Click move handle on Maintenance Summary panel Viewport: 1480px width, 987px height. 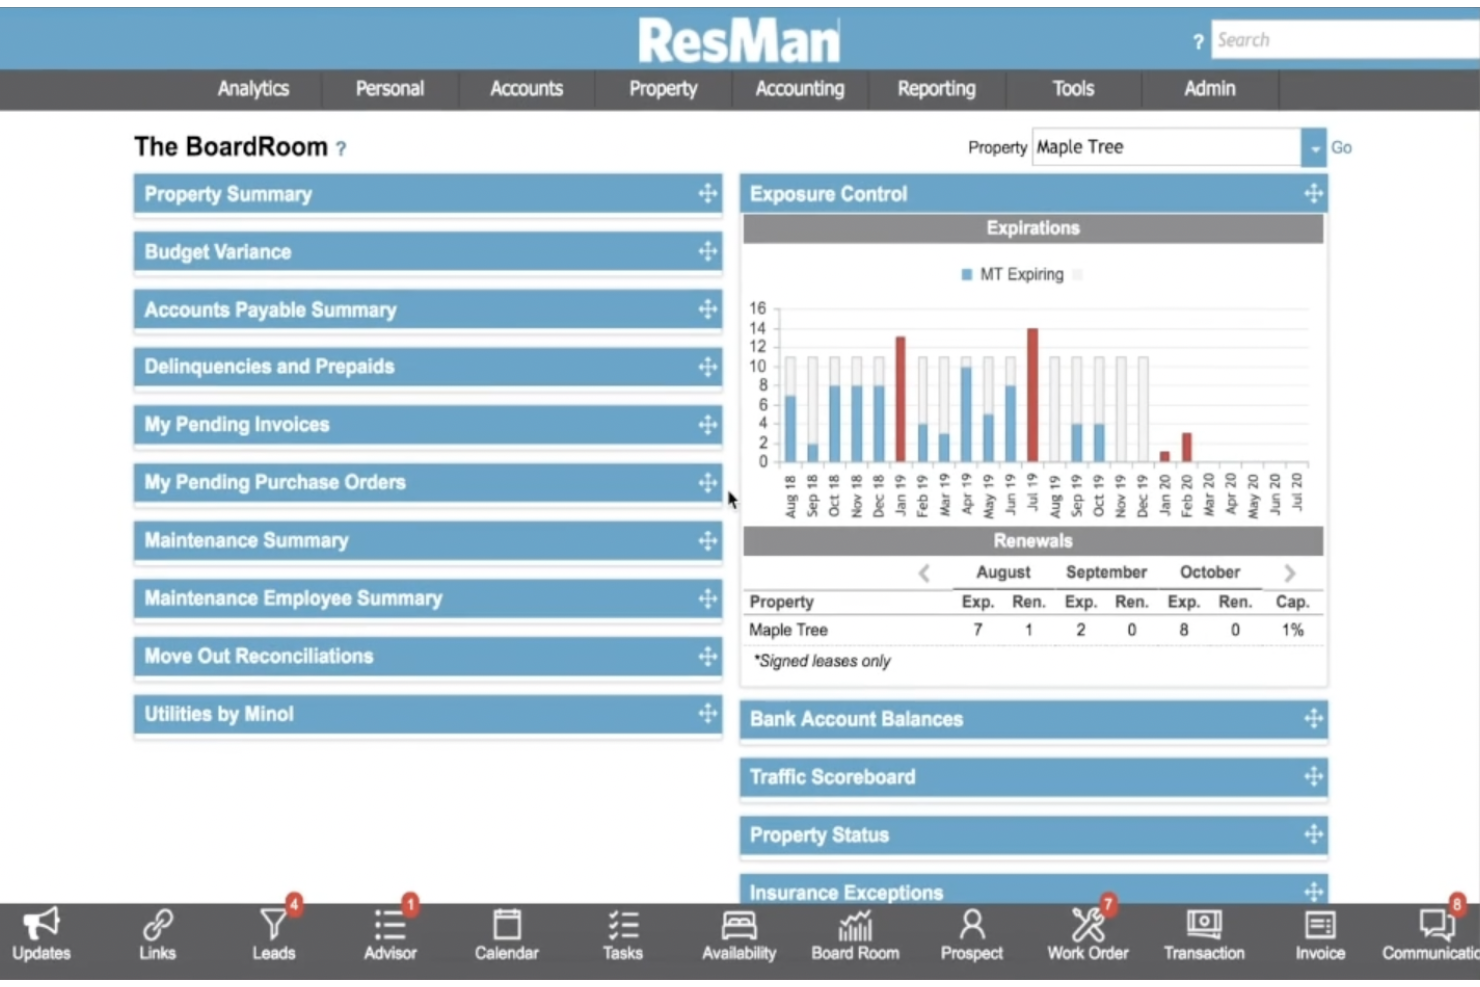pos(708,541)
